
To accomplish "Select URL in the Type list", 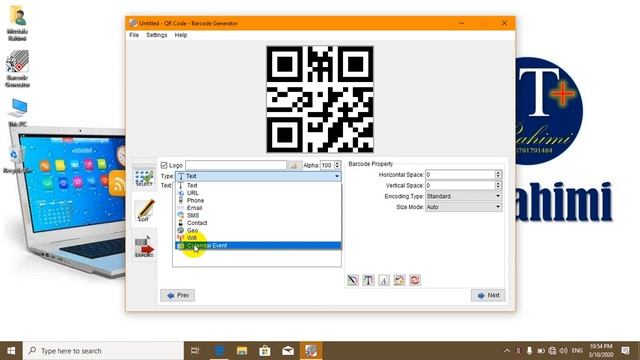I will tap(257, 193).
